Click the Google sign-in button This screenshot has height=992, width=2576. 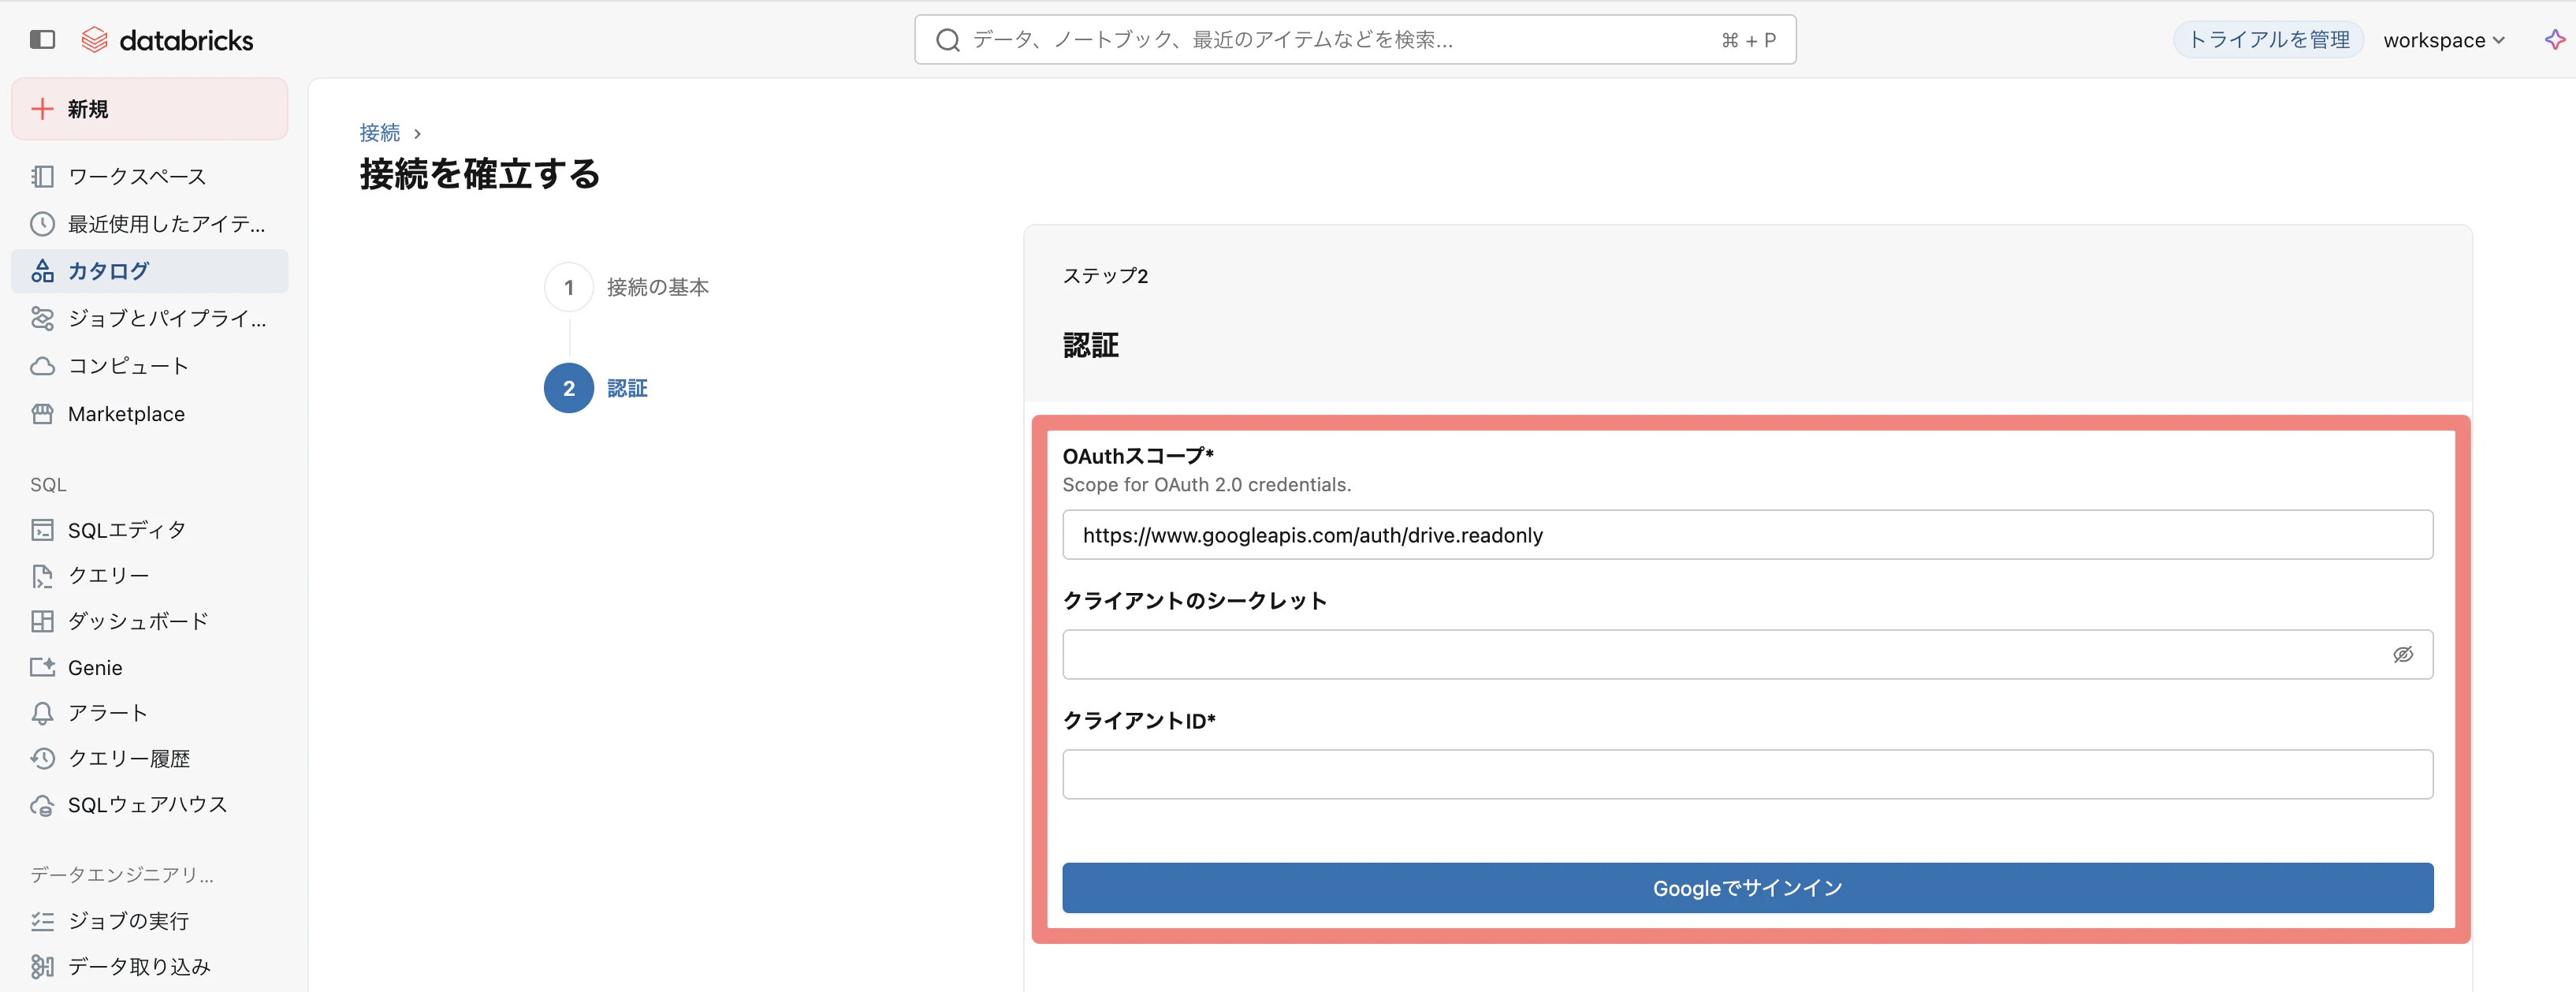click(1747, 888)
